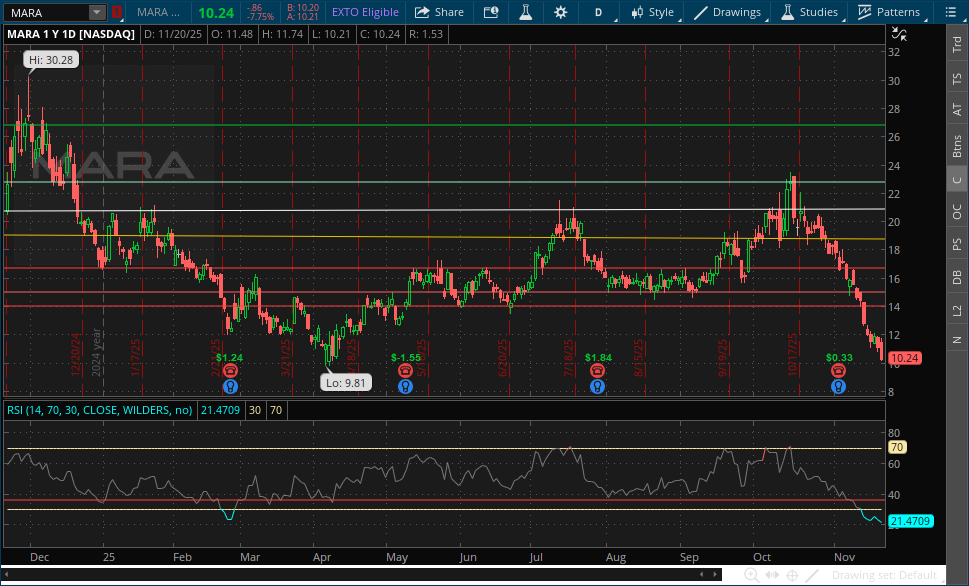Open the AT sidebar tab

(957, 109)
